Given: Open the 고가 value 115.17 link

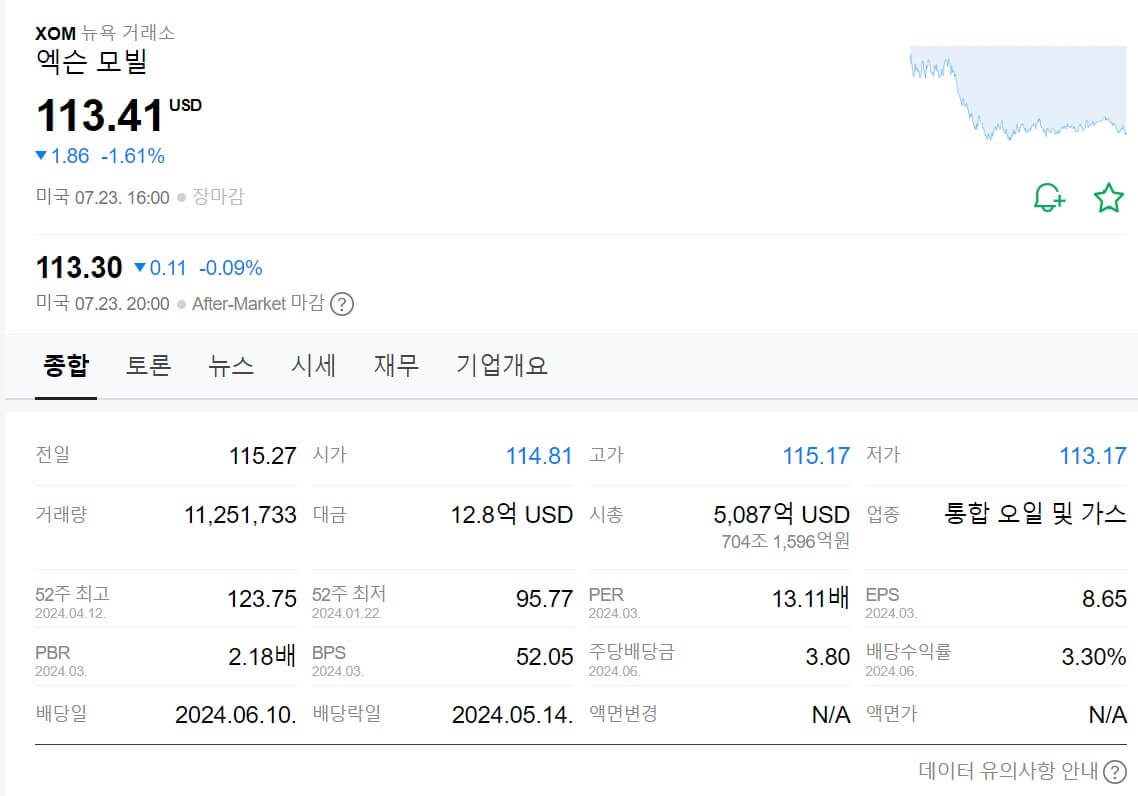Looking at the screenshot, I should click(x=818, y=455).
